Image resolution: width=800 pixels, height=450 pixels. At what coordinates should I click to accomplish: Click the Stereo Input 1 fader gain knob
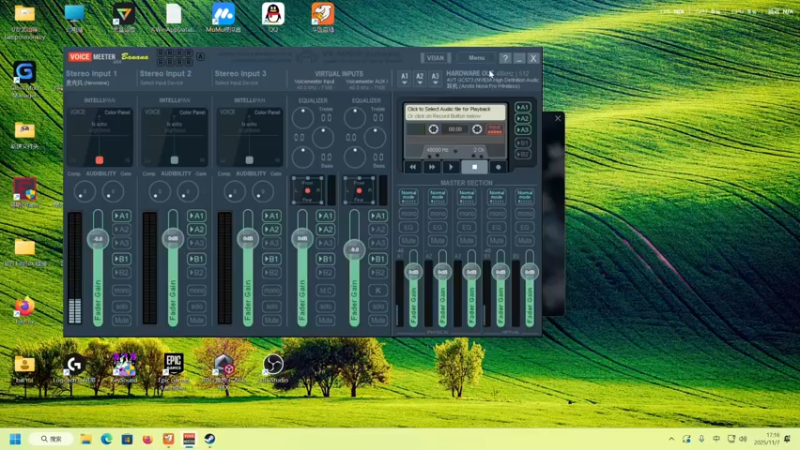(97, 239)
